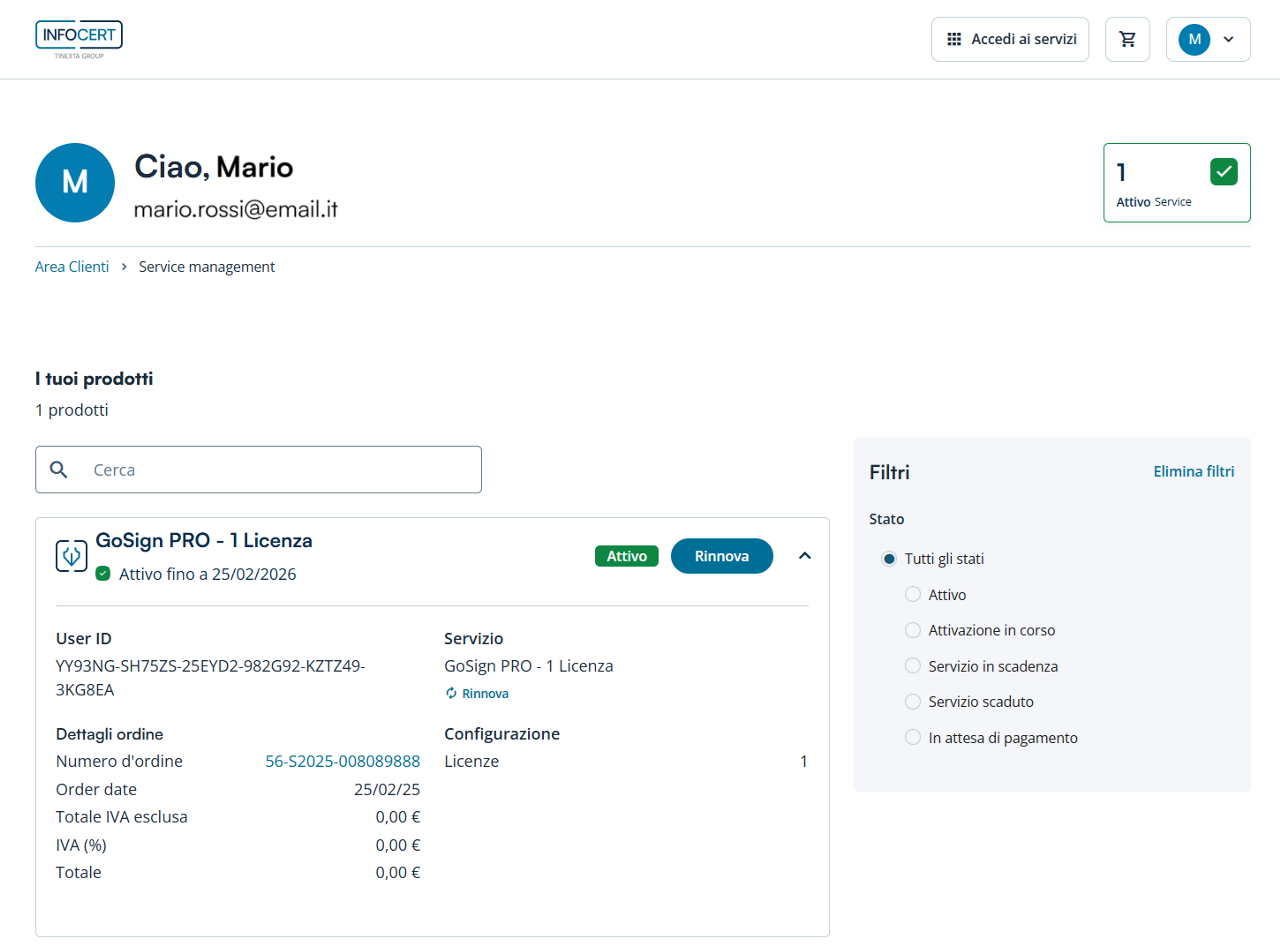
Task: Open order number 56-S2025-008089888
Action: 342,761
